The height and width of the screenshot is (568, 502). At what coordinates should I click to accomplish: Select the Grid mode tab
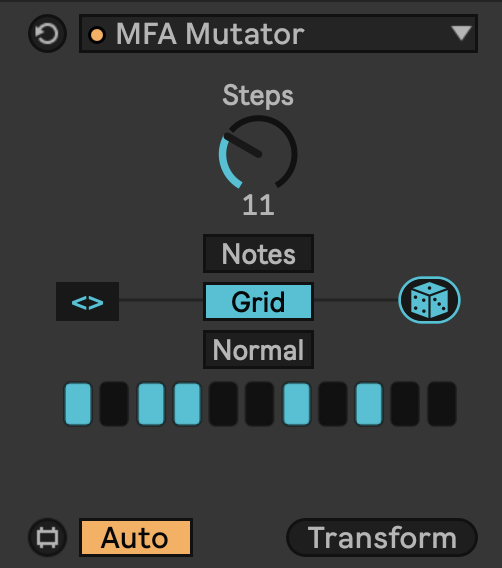(x=258, y=301)
